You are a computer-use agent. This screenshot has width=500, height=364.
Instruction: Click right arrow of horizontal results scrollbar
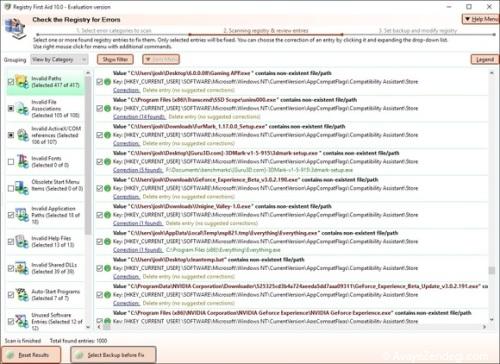pos(484,327)
